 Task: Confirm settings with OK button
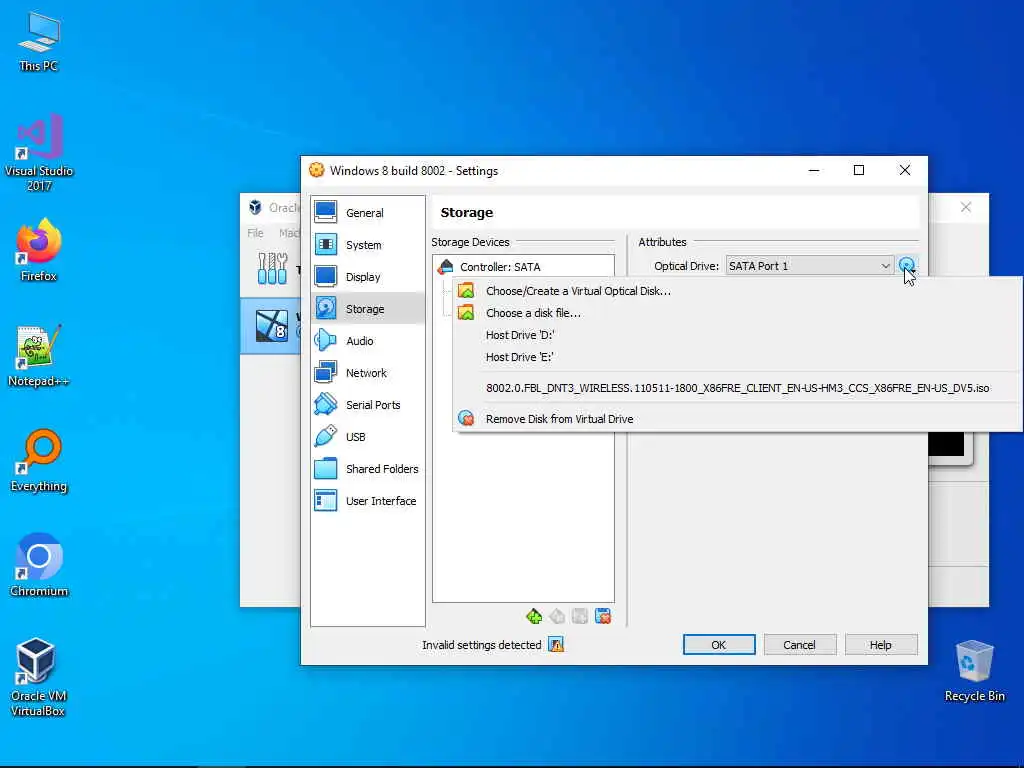(x=719, y=645)
